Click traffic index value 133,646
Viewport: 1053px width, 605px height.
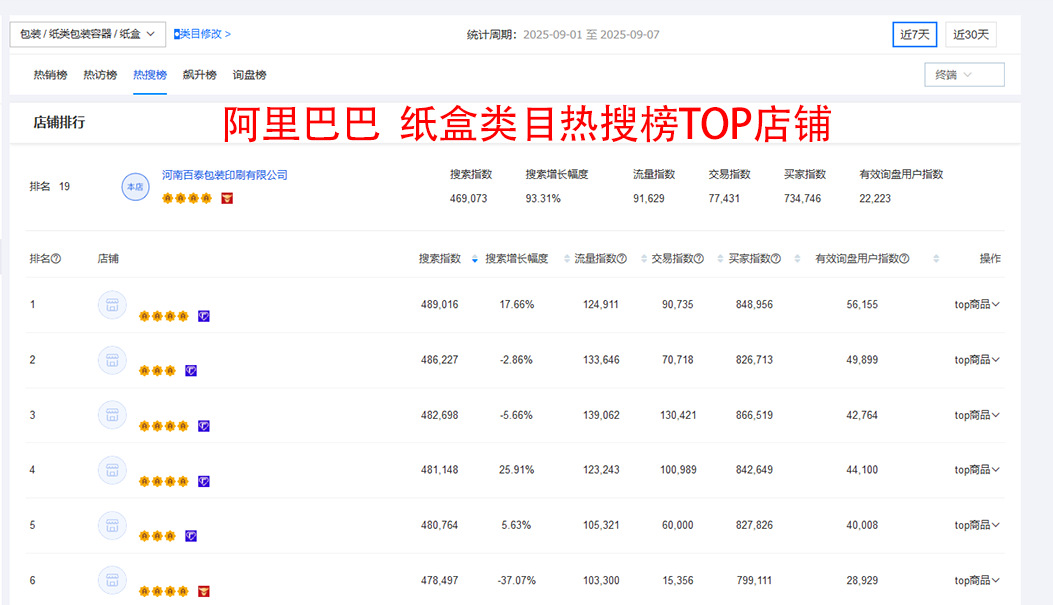601,360
